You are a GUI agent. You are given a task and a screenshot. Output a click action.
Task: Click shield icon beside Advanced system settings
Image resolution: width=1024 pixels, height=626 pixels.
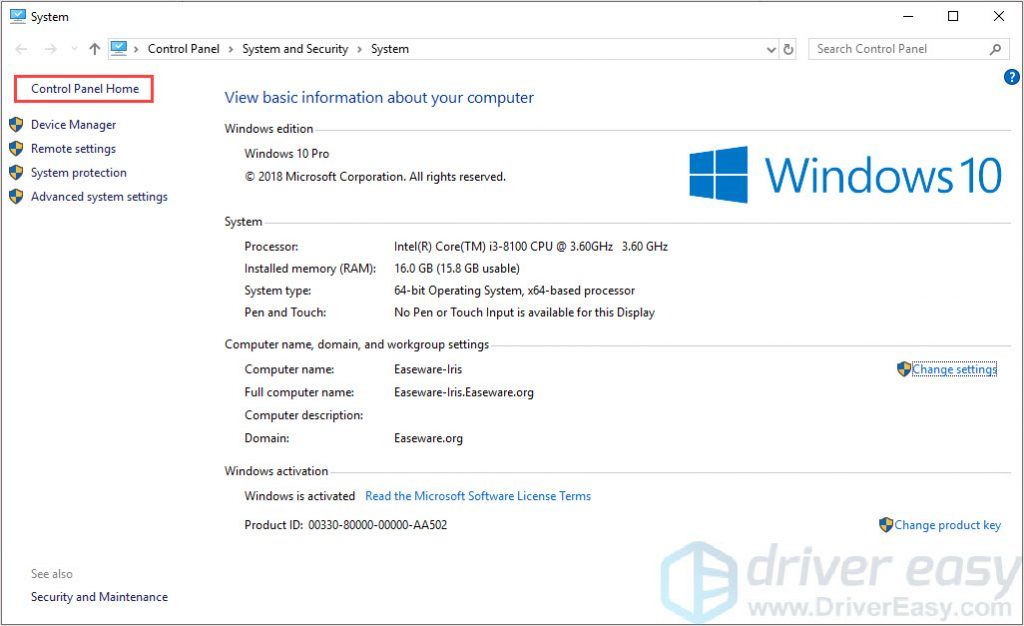coord(16,196)
